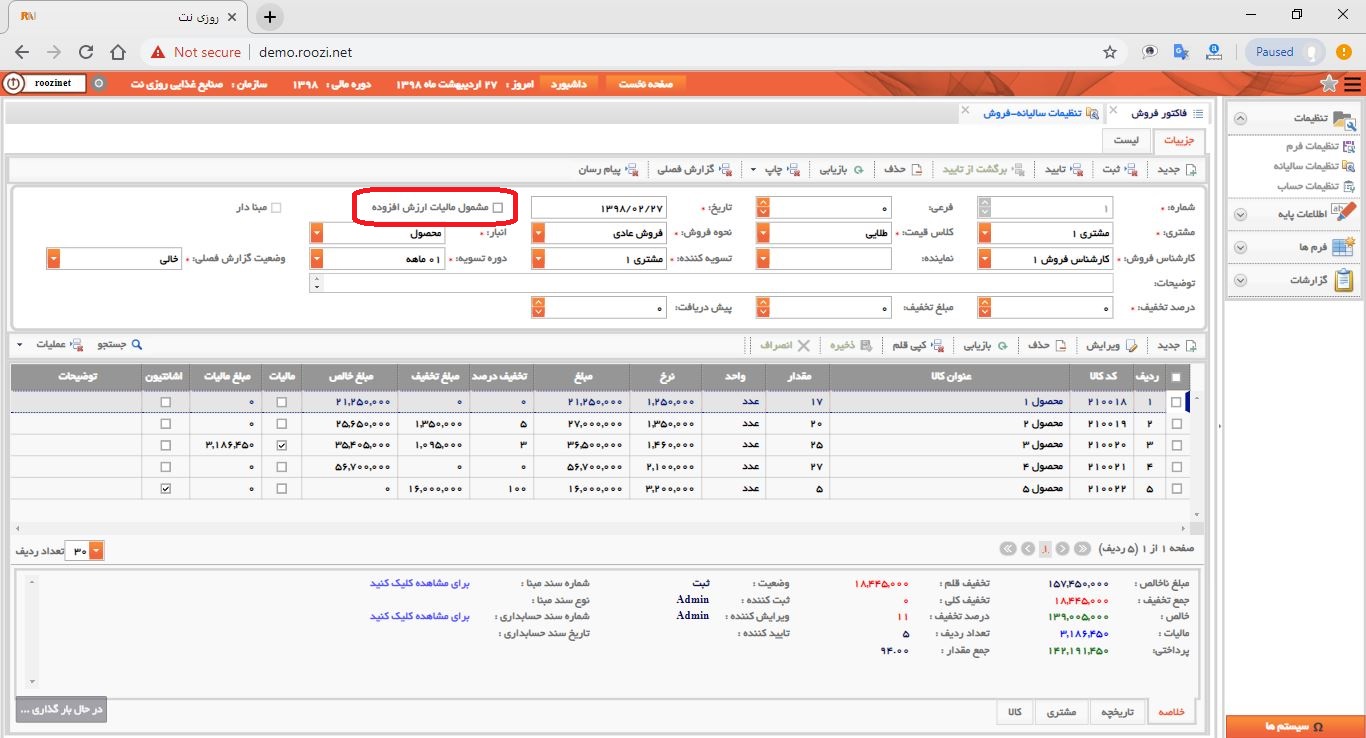Switch to the 'مشتری' bottom tab
Viewport: 1366px width, 738px height.
tap(1061, 712)
